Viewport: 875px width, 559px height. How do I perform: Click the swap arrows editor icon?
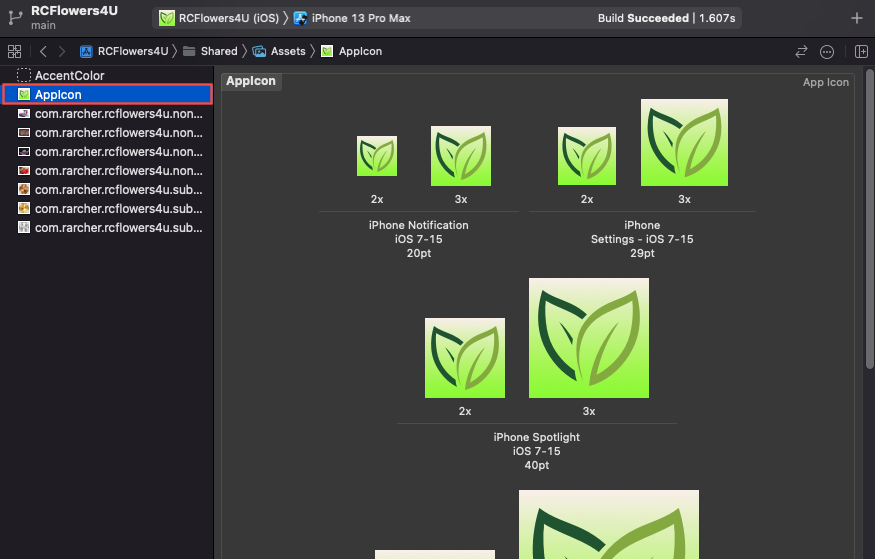pyautogui.click(x=801, y=52)
